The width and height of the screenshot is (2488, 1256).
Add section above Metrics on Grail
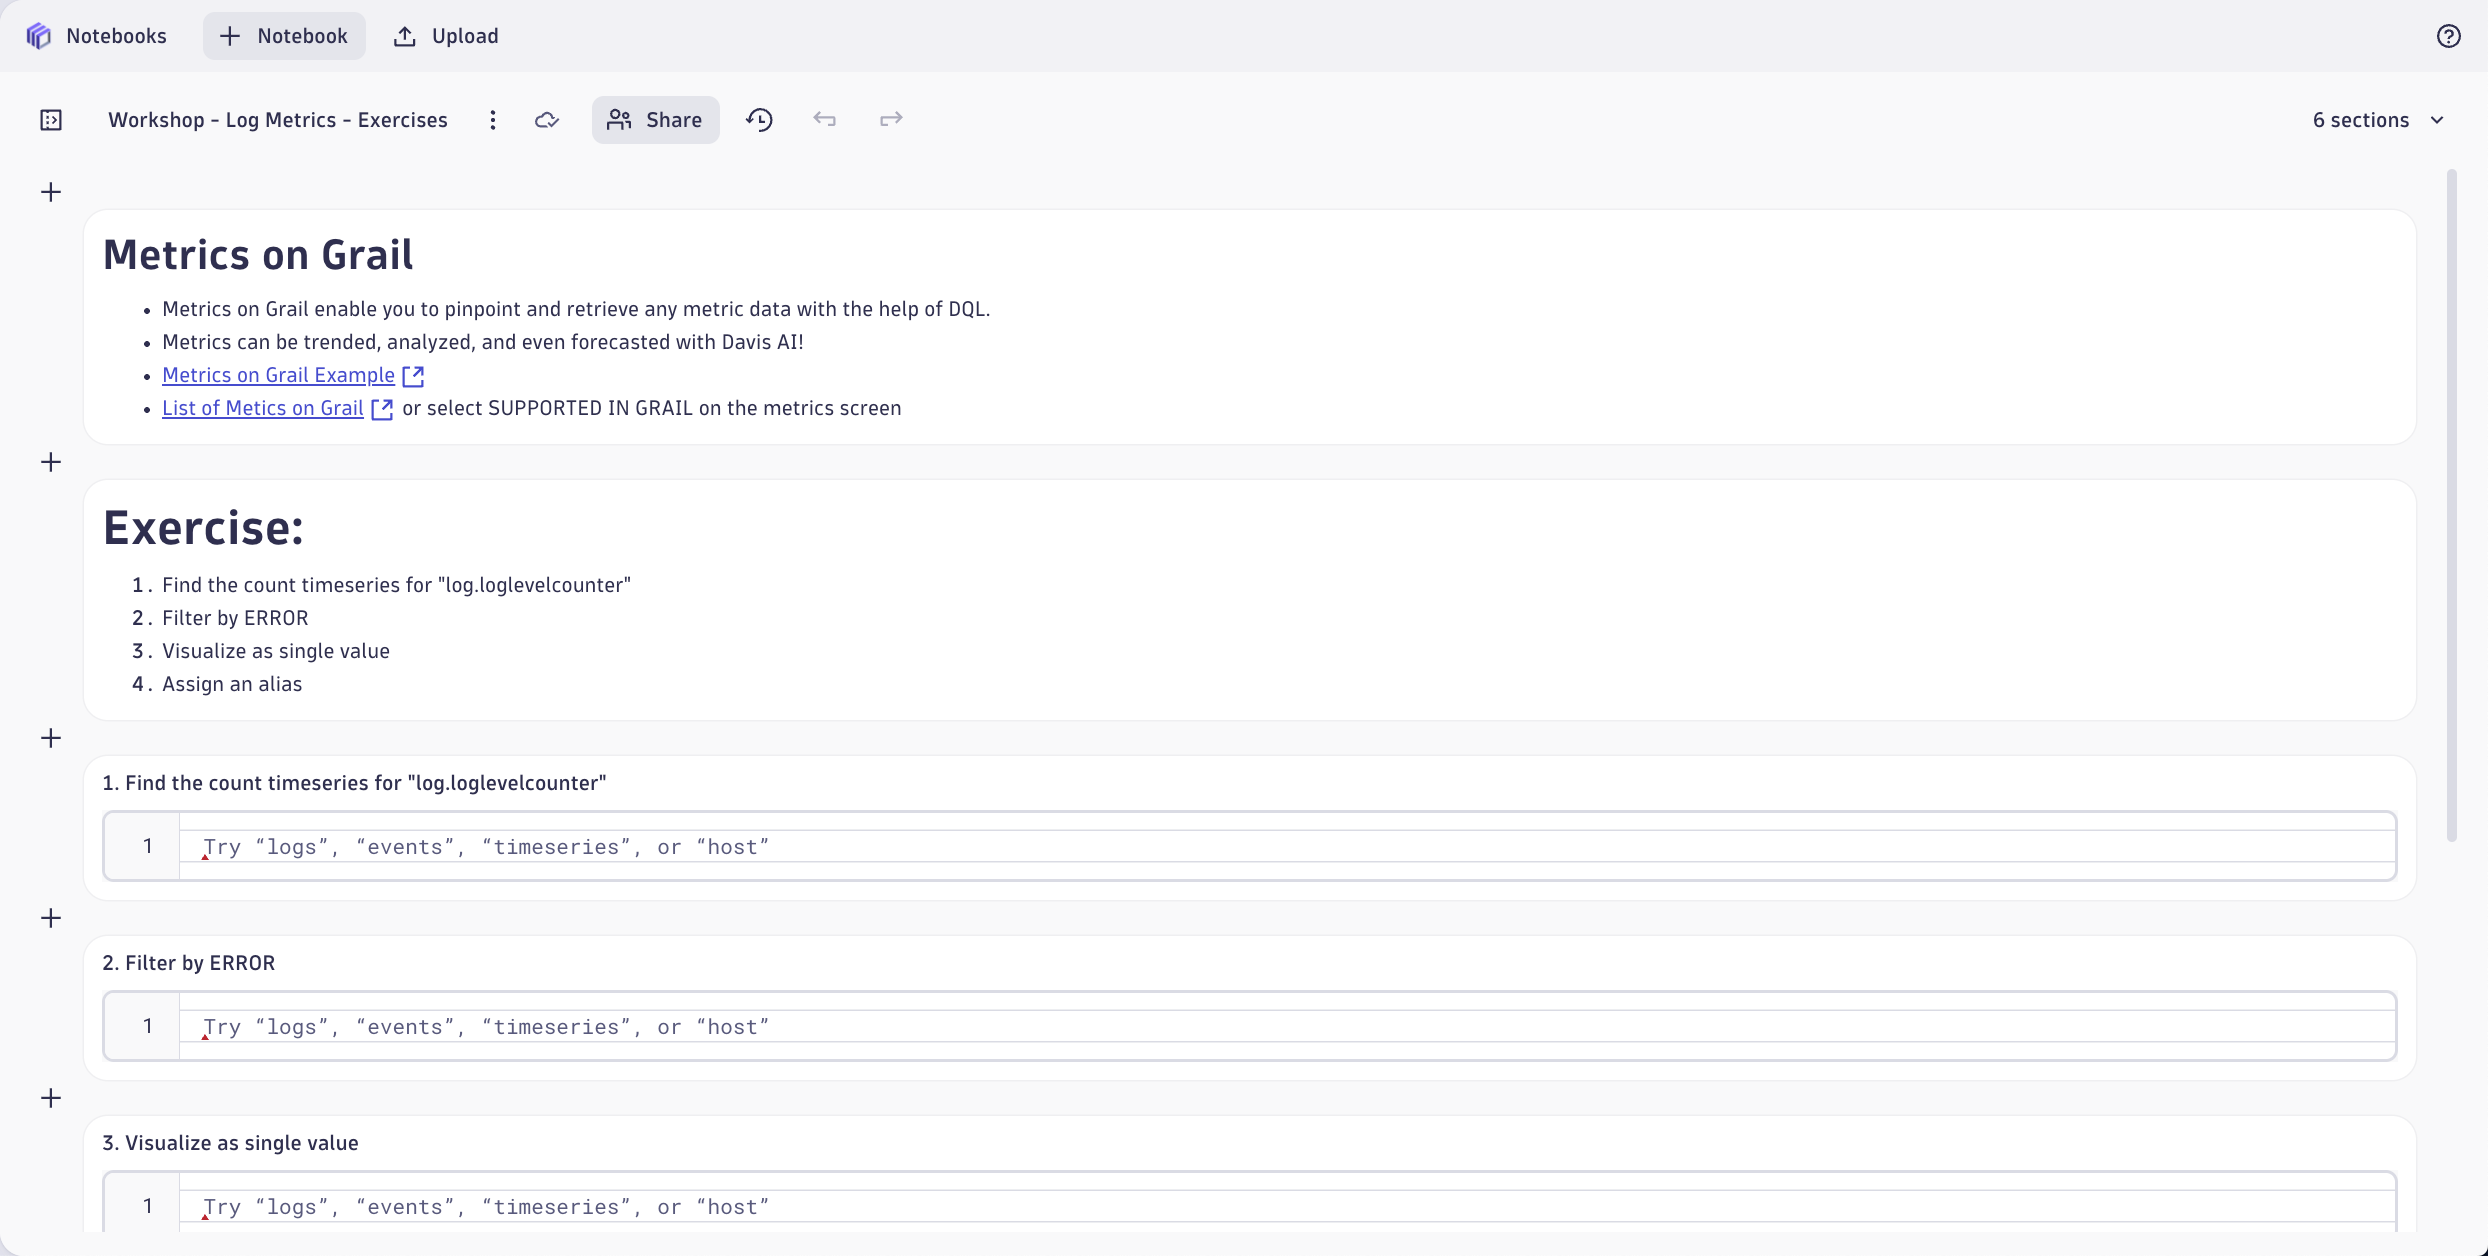51,192
